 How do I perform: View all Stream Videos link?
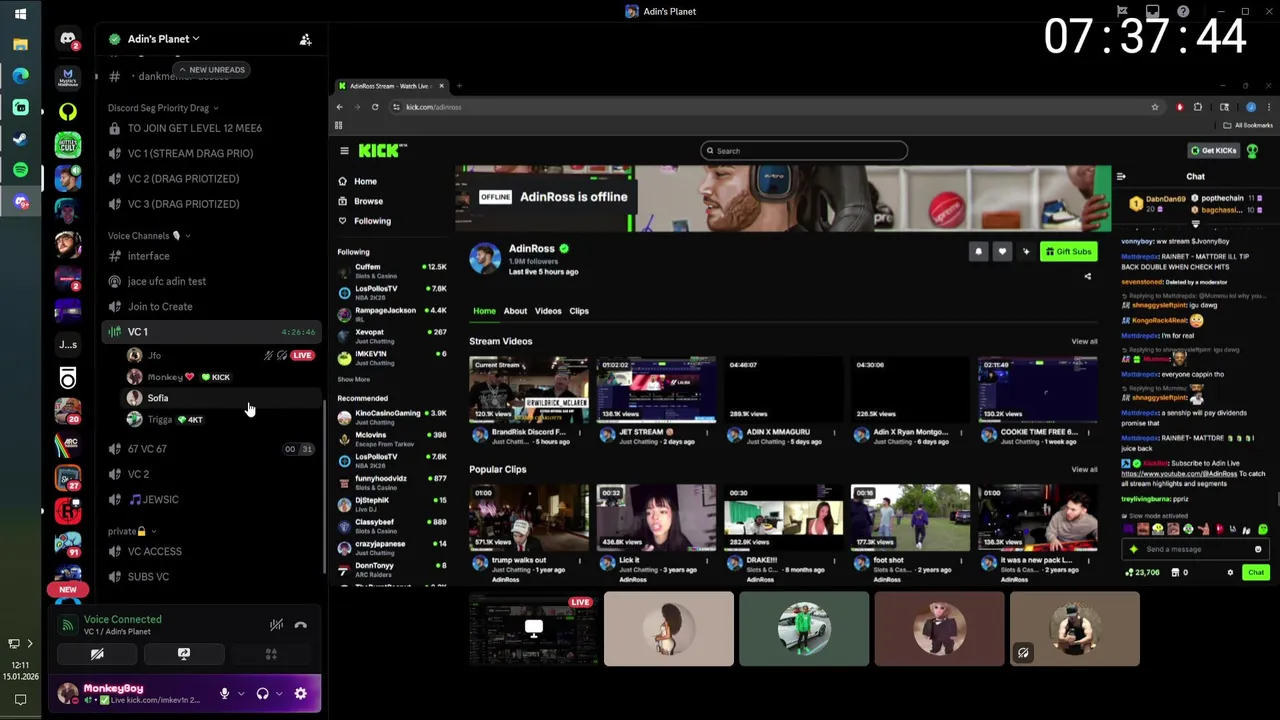pyautogui.click(x=1084, y=342)
